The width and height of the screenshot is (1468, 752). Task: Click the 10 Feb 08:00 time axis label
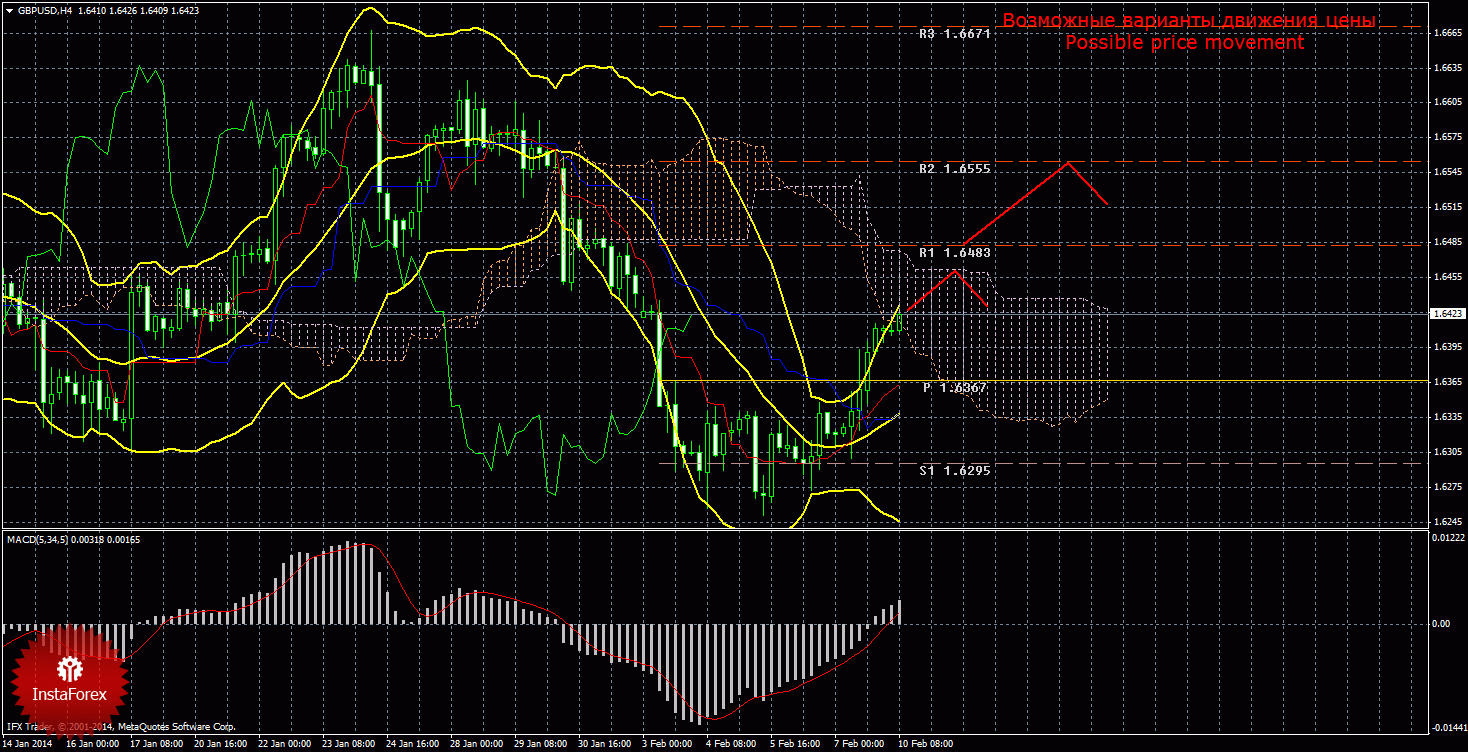click(x=925, y=744)
